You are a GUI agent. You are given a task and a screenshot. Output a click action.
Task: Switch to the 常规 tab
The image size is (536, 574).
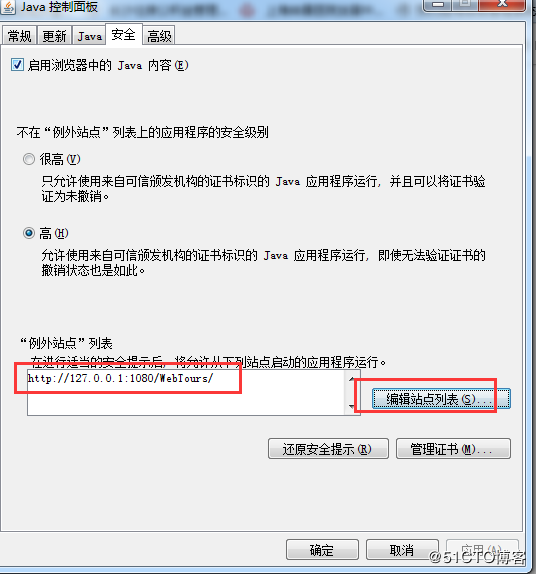click(x=19, y=36)
